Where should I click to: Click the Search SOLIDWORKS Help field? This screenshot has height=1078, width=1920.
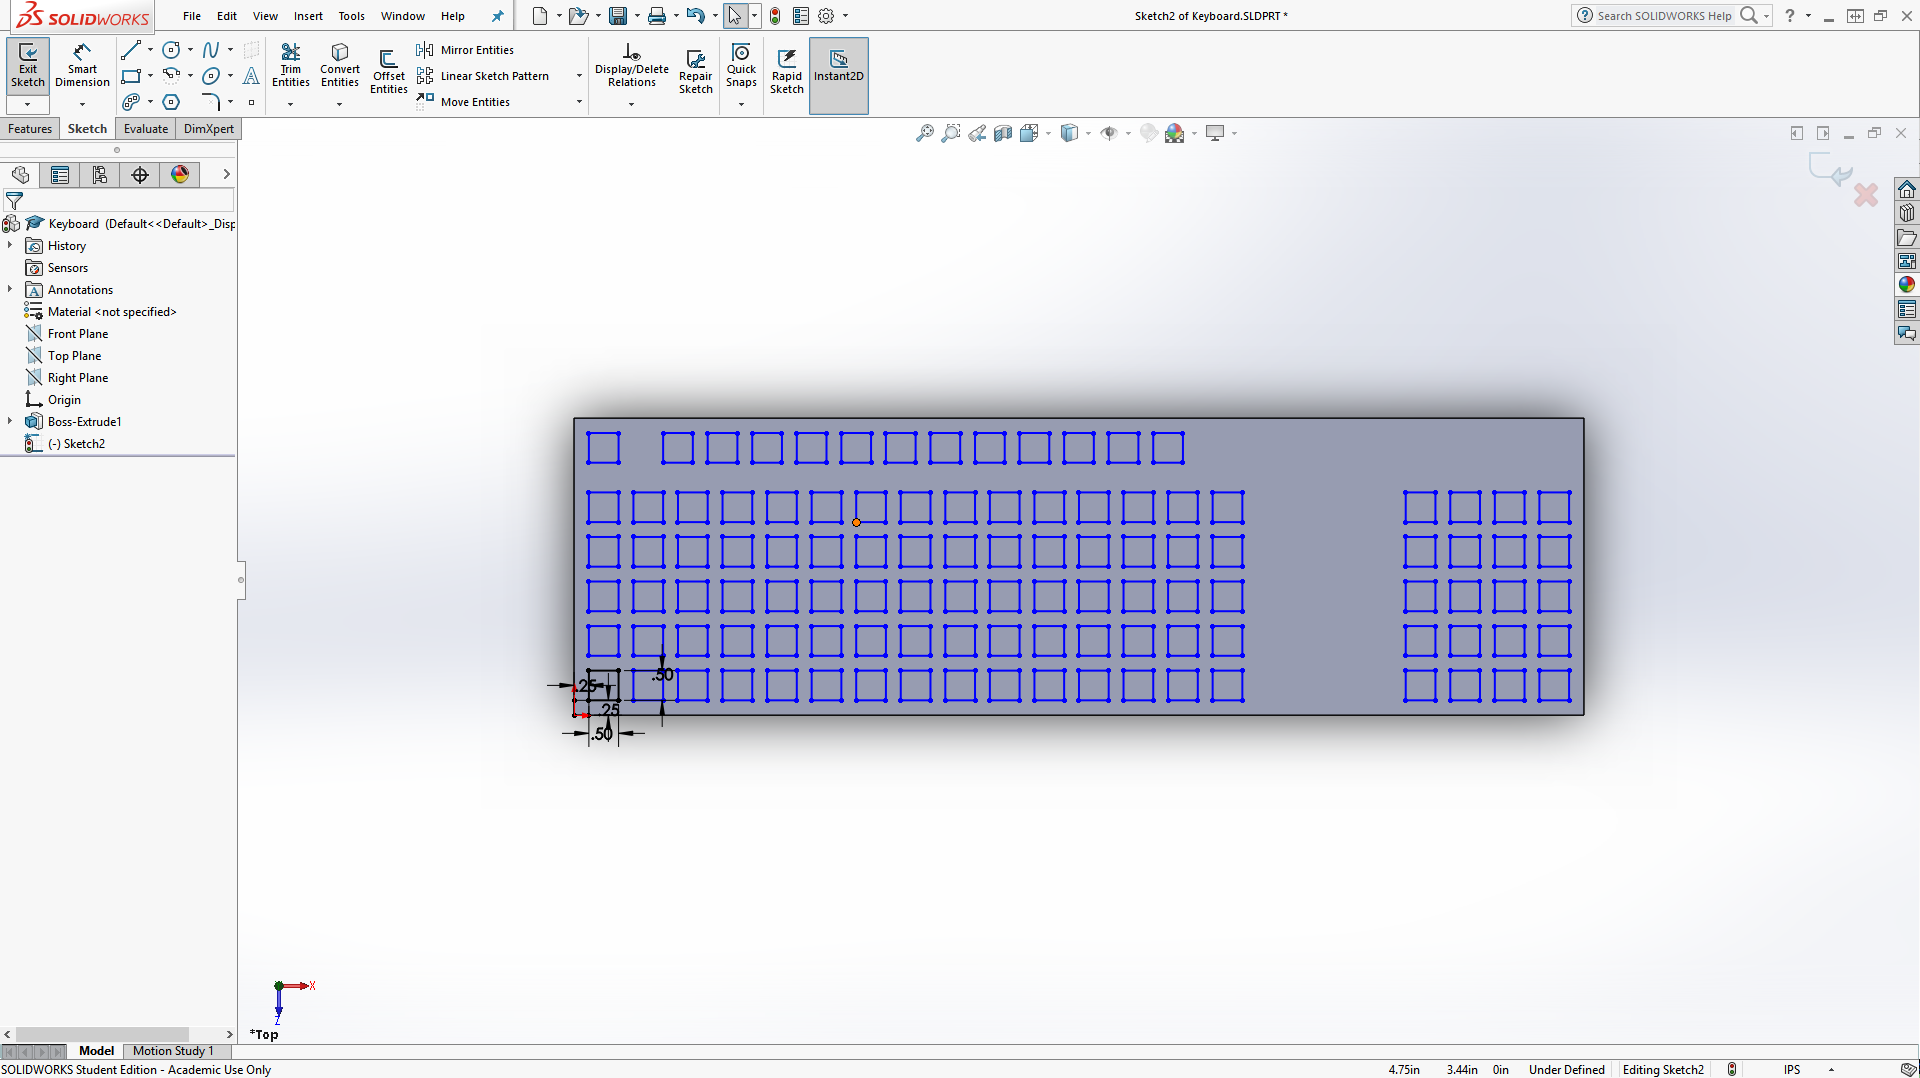tap(1664, 16)
